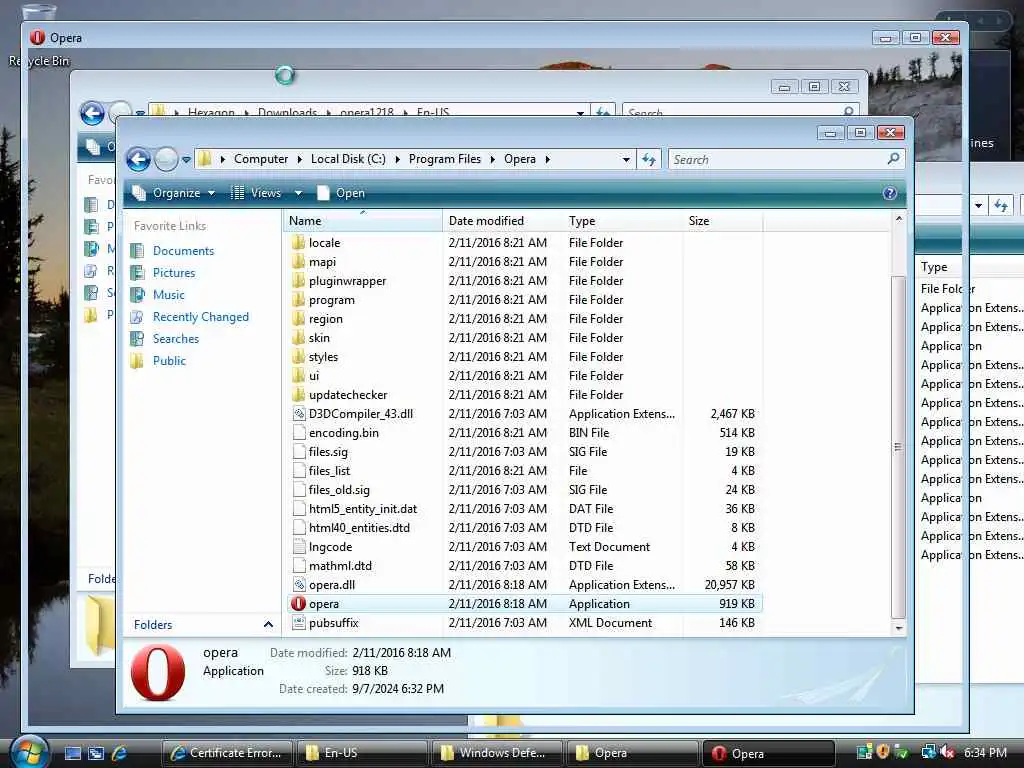
Task: Expand the Folders pane chevron
Action: pos(268,624)
